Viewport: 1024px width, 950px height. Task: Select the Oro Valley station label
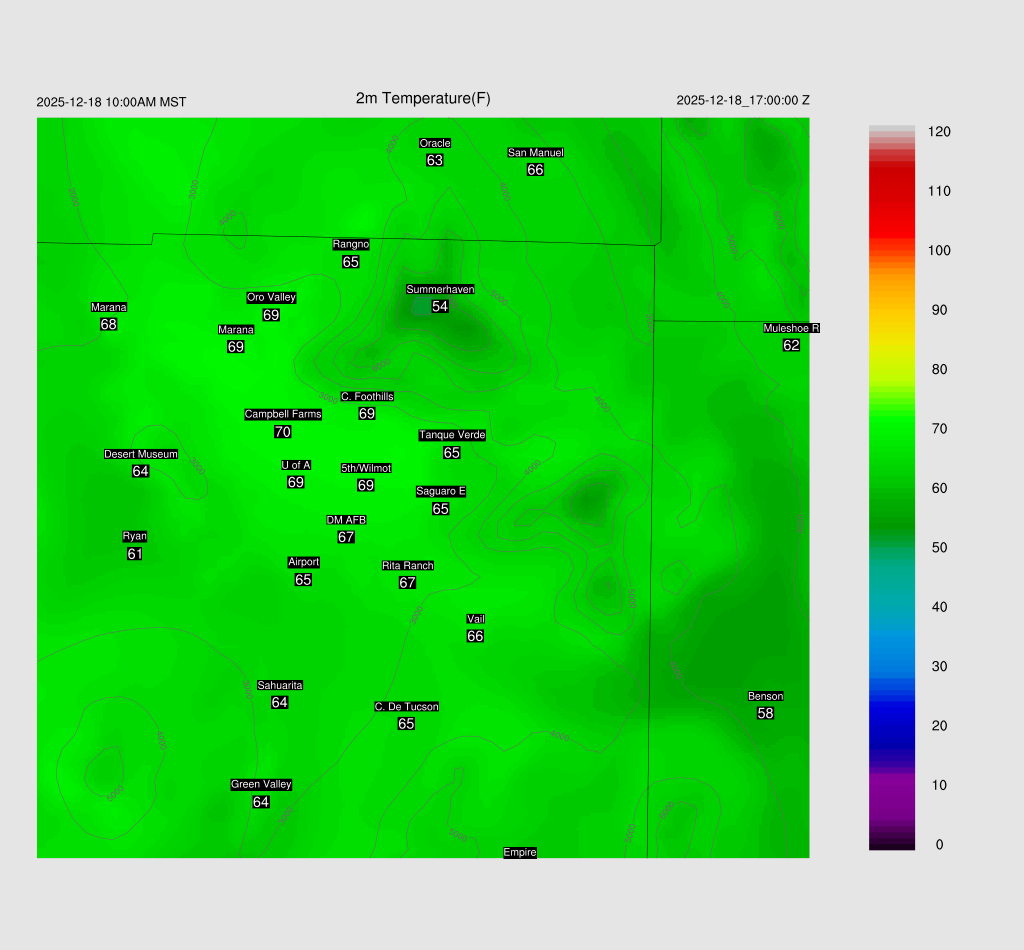click(271, 297)
